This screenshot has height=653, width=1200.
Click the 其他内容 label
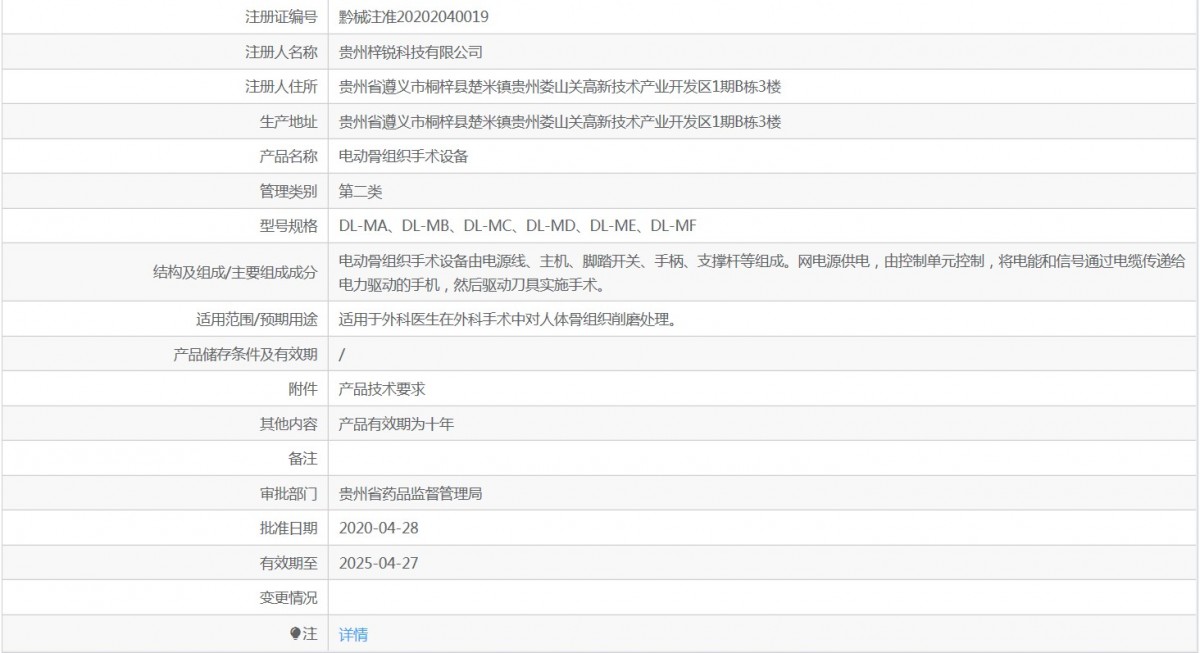point(288,424)
